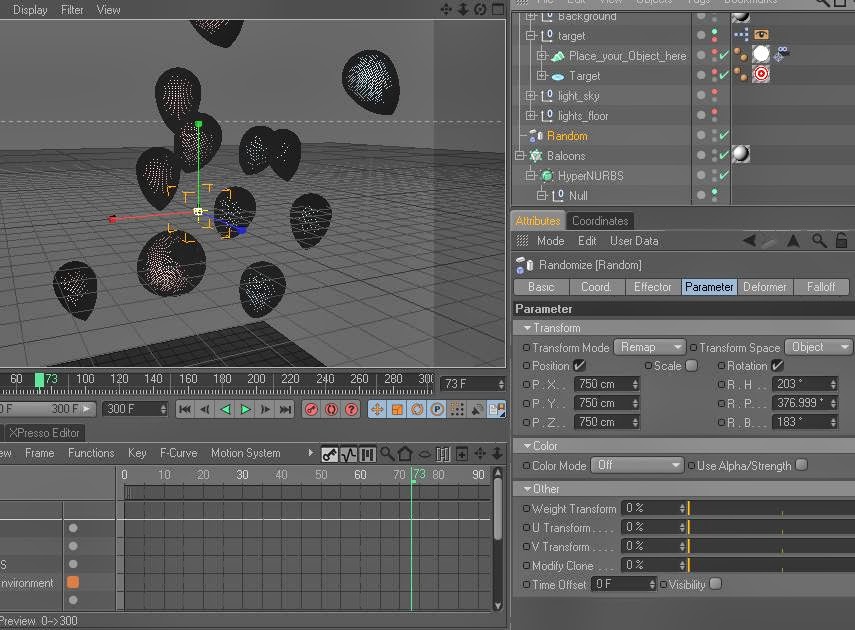Open the Falloff tab
855x630 pixels.
pos(821,287)
